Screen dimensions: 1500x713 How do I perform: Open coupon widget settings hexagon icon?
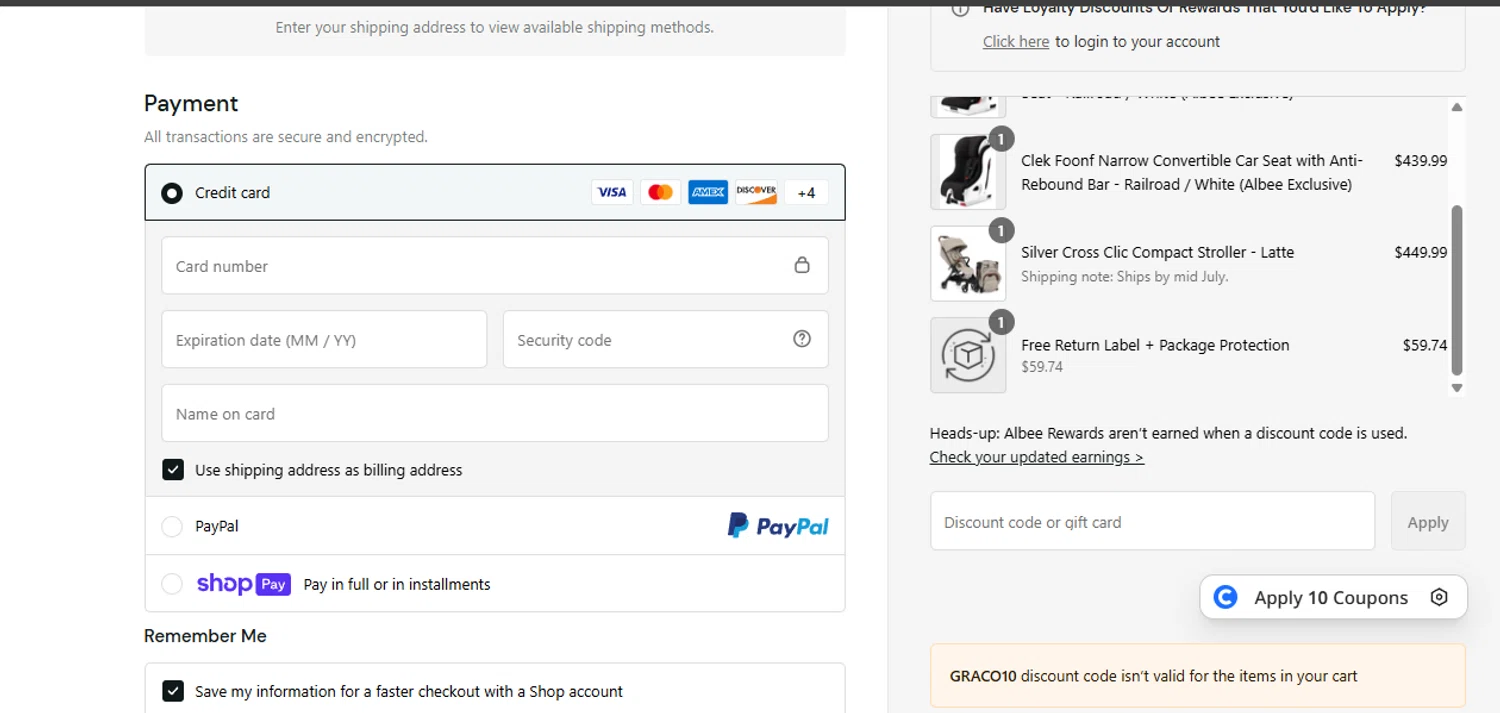tap(1439, 597)
